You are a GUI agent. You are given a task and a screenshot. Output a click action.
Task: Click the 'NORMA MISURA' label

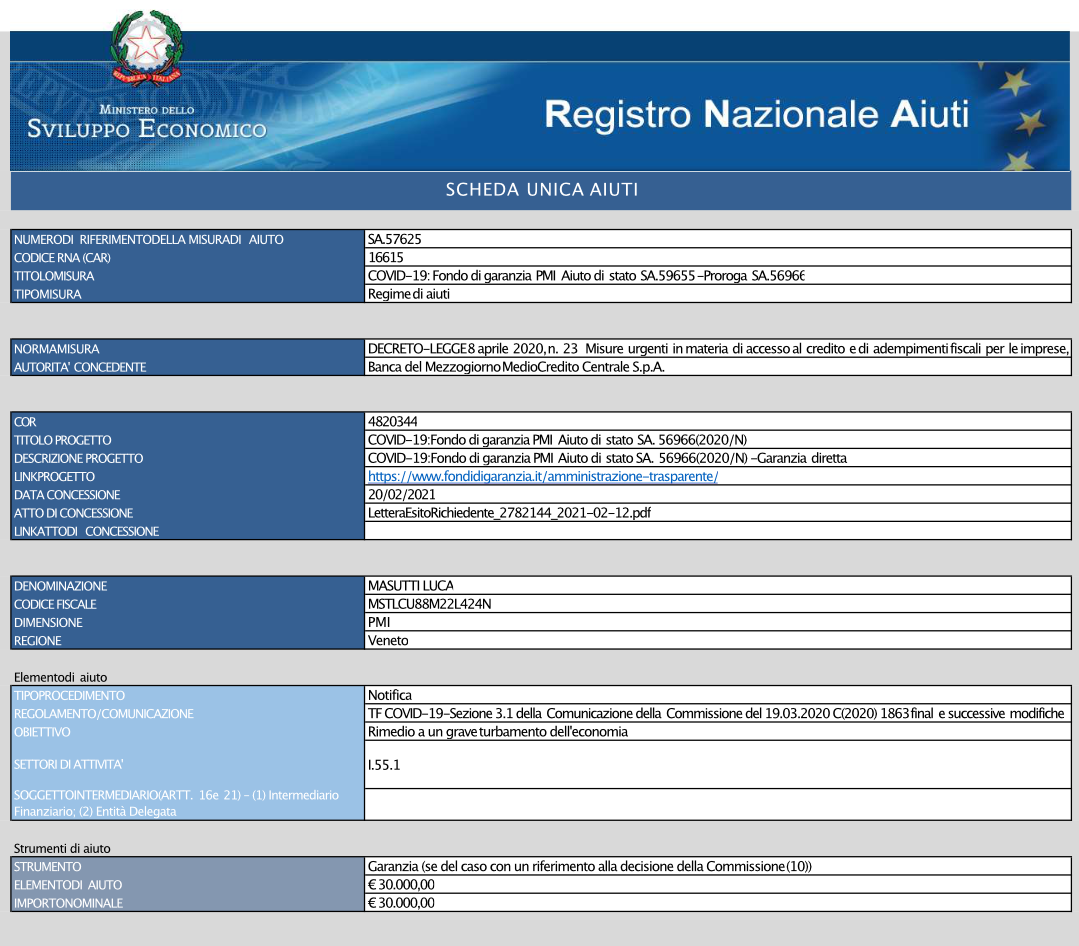[56, 349]
